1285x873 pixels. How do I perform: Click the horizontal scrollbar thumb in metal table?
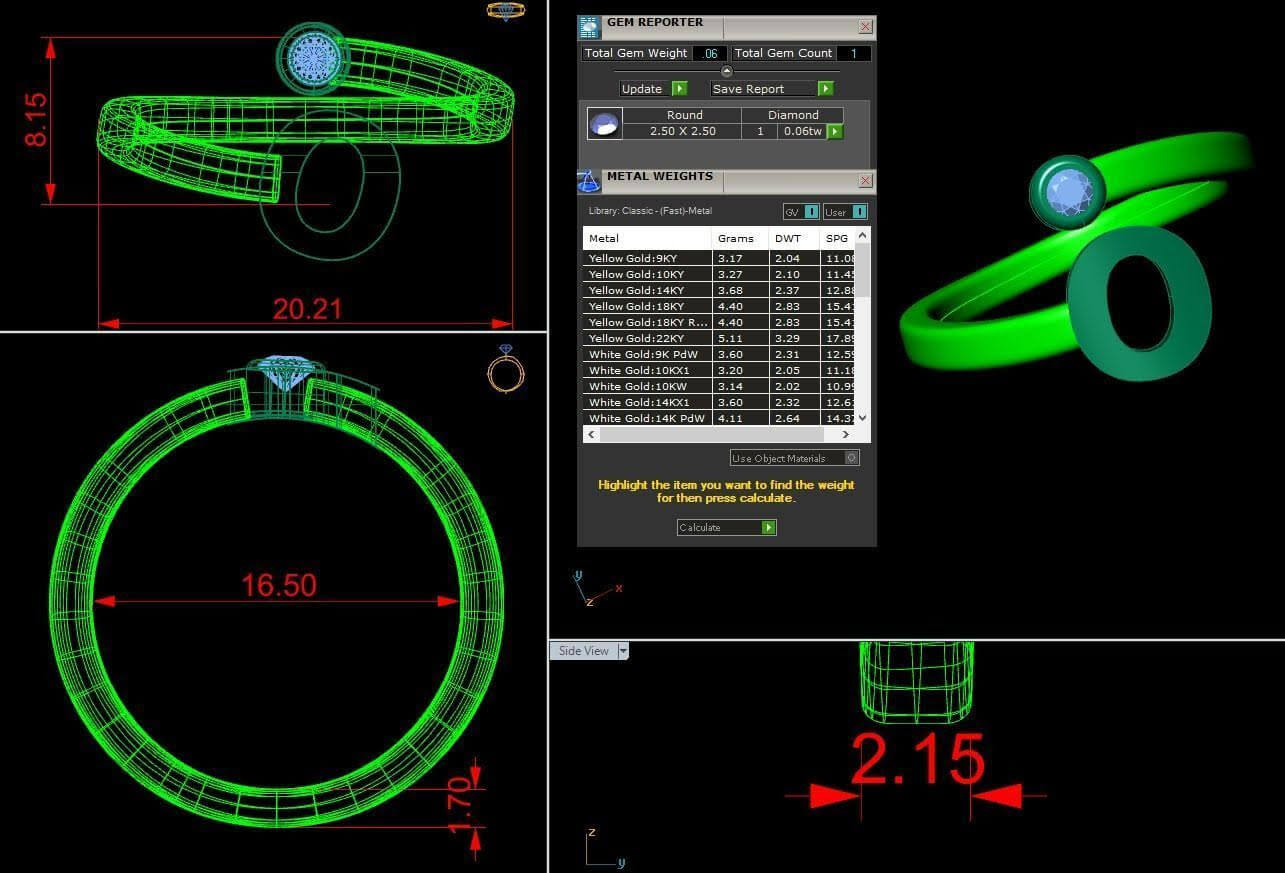coord(711,435)
